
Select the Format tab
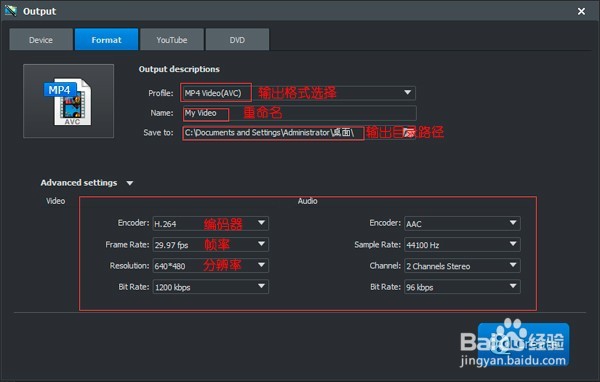[x=106, y=39]
